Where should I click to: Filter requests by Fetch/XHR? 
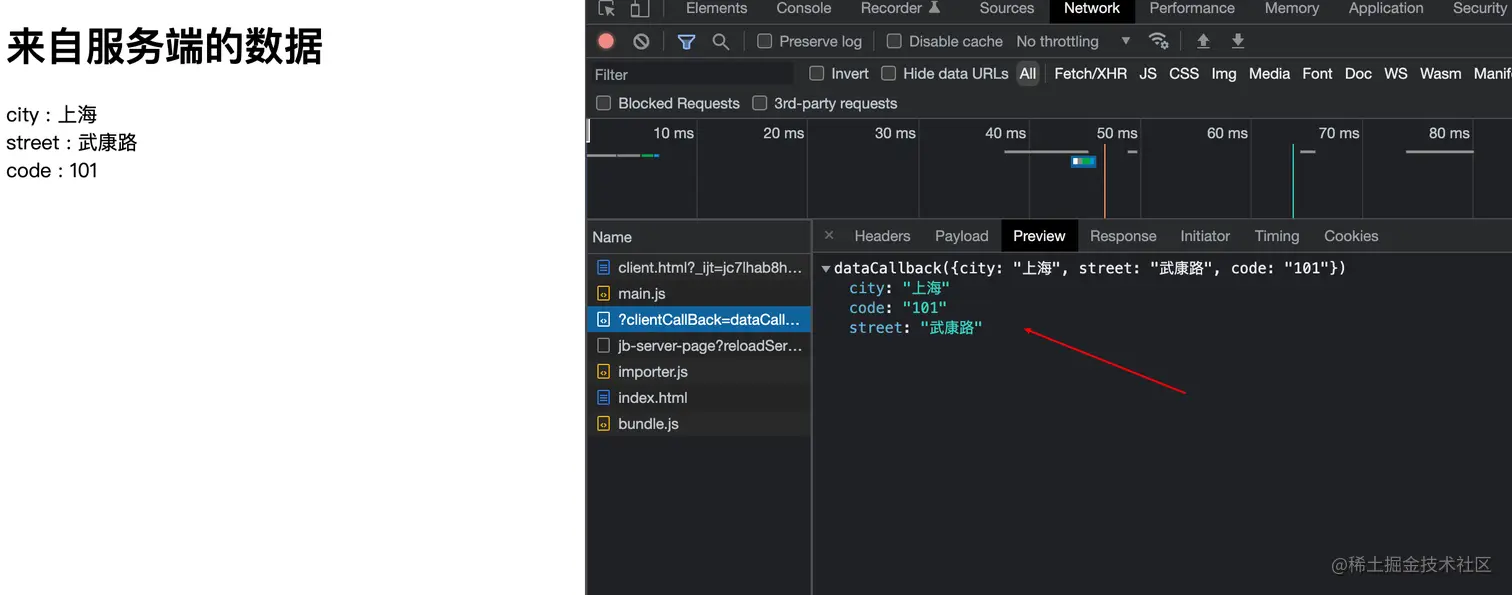[x=1090, y=73]
